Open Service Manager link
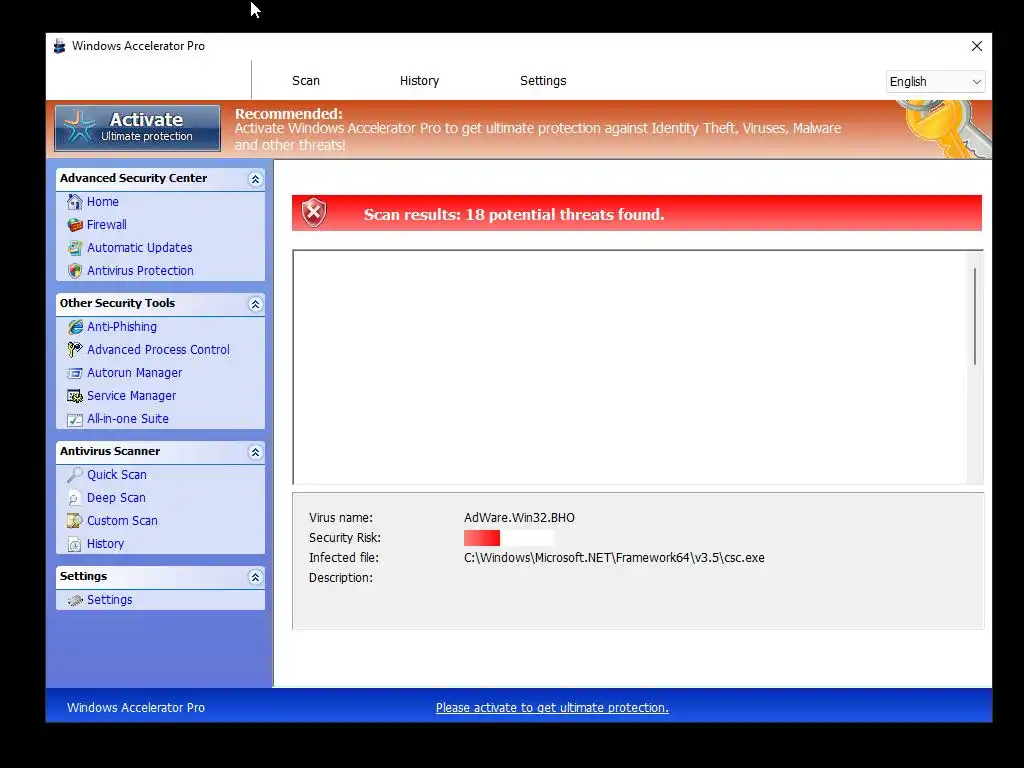1024x768 pixels. pyautogui.click(x=131, y=396)
